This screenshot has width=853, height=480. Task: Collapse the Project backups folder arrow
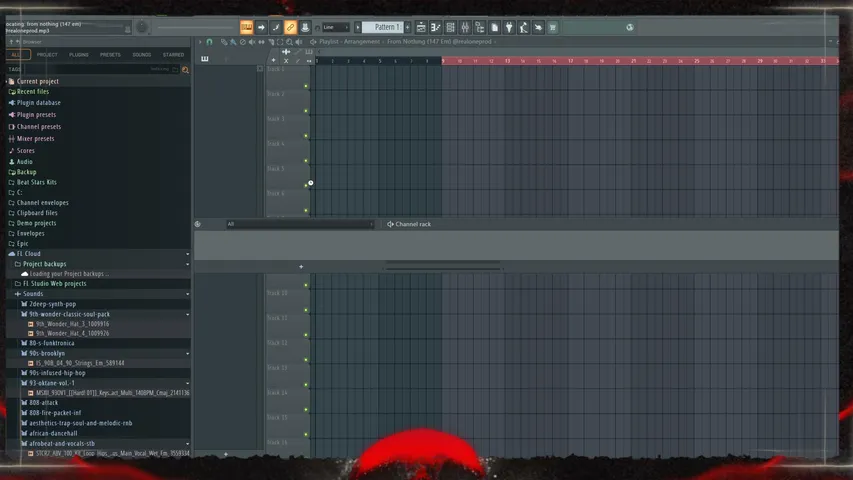pos(188,264)
